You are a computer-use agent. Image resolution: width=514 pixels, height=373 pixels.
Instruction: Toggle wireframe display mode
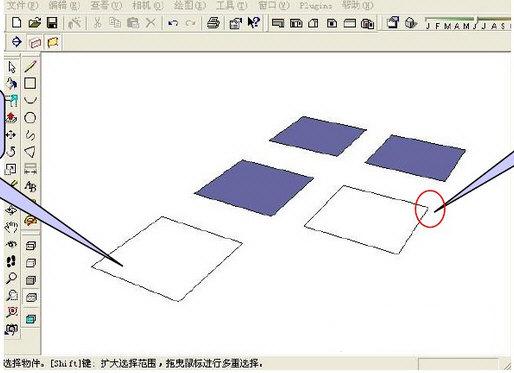(x=31, y=246)
